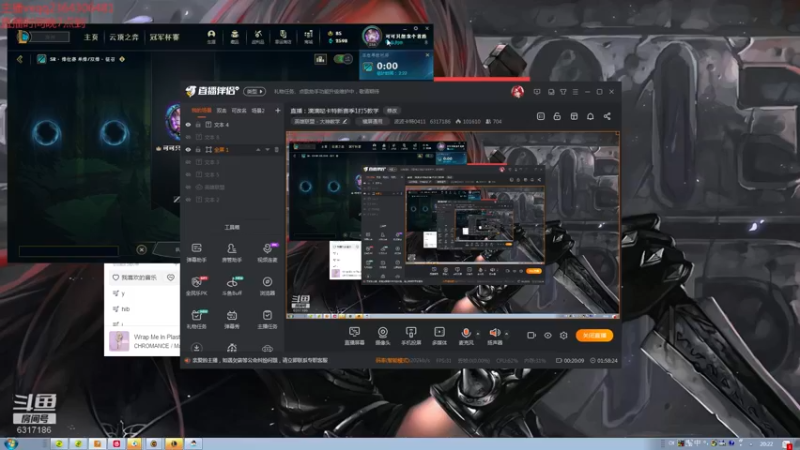Viewport: 800px width, 450px height.
Task: Click the round X cancel button in lobby
Action: [x=141, y=249]
